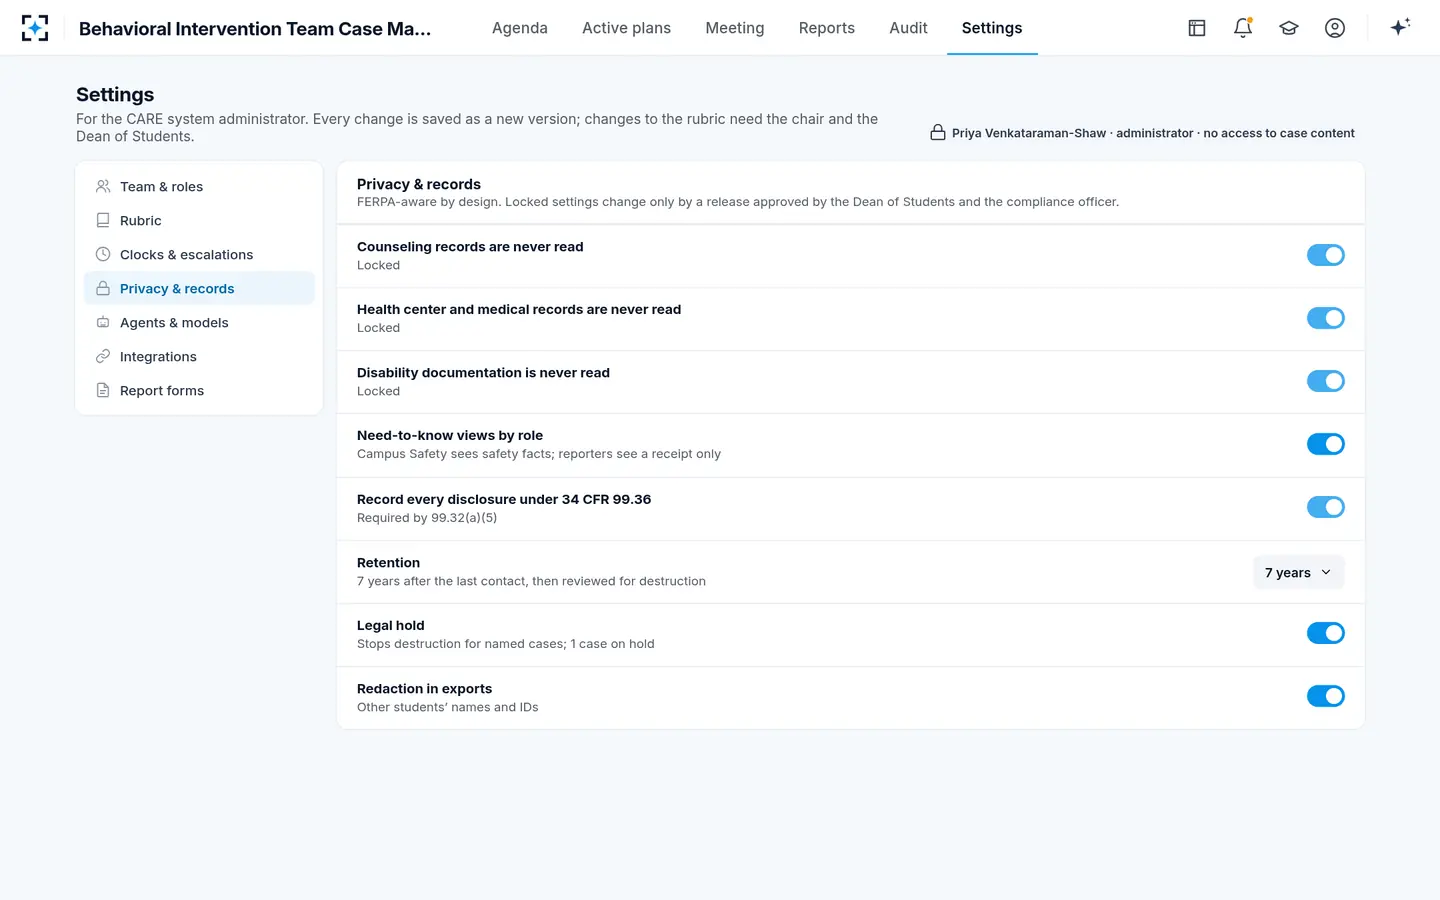Open the layout panel icon in header
The height and width of the screenshot is (900, 1440).
[x=1197, y=28]
